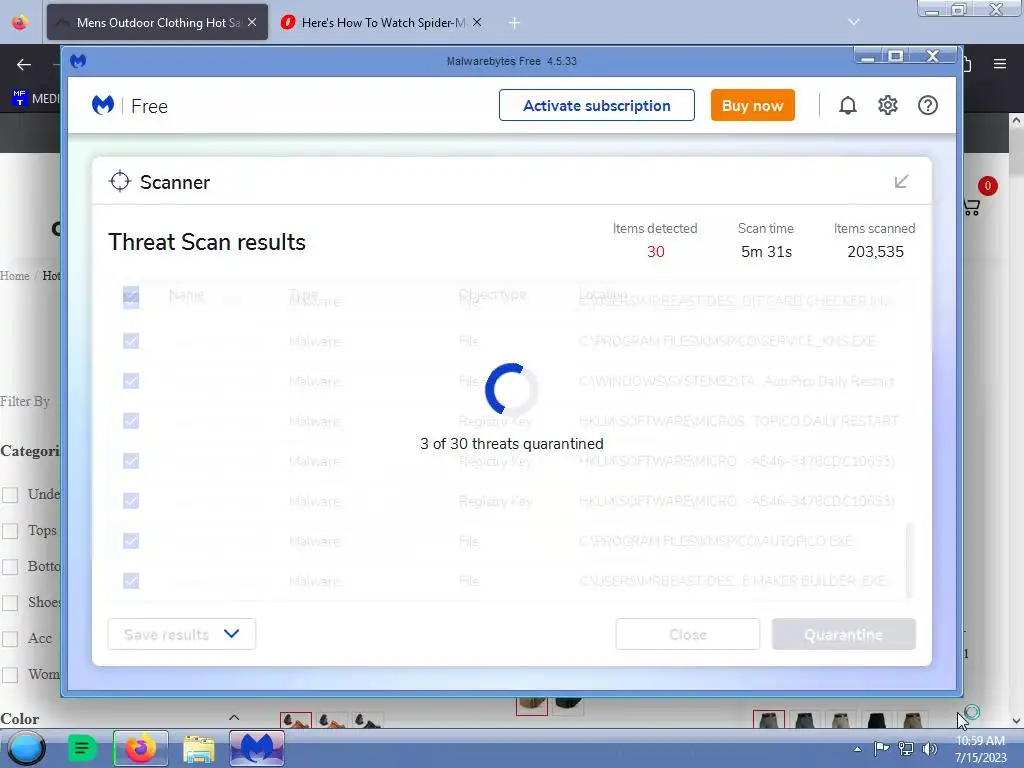The width and height of the screenshot is (1024, 768).
Task: Open the Action Center flag tray icon
Action: tap(882, 749)
